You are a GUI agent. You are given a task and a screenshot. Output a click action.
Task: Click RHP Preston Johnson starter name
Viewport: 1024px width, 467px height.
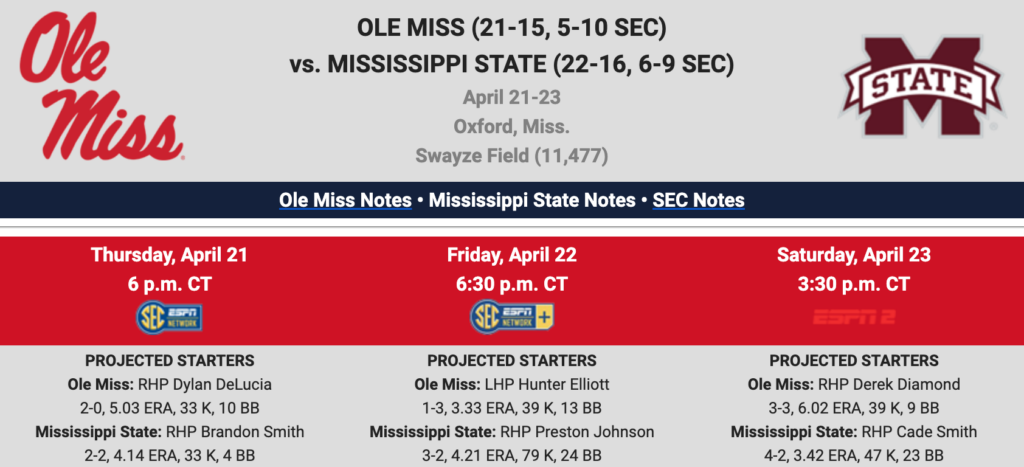point(577,432)
